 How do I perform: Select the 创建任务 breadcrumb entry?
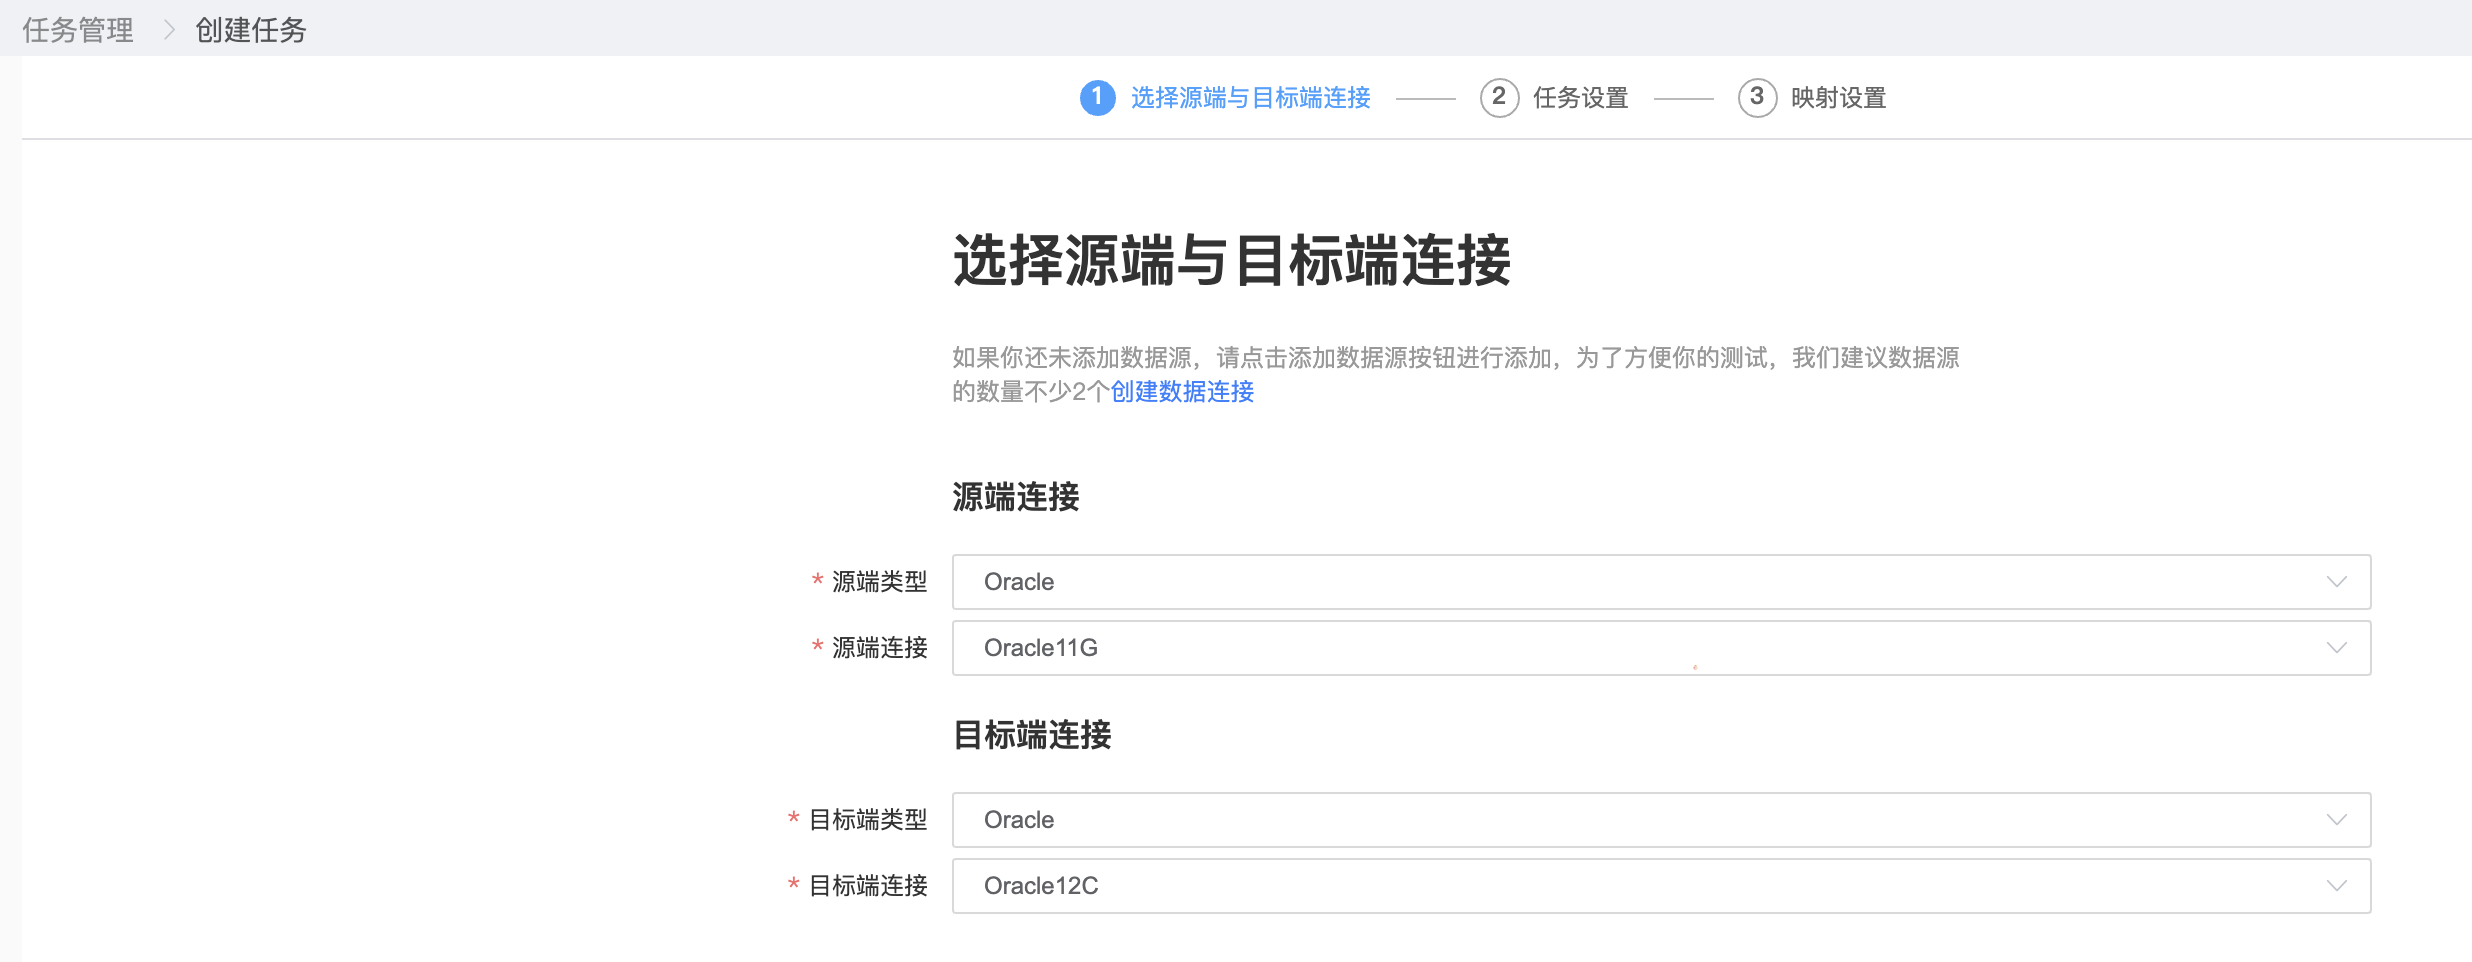tap(249, 30)
